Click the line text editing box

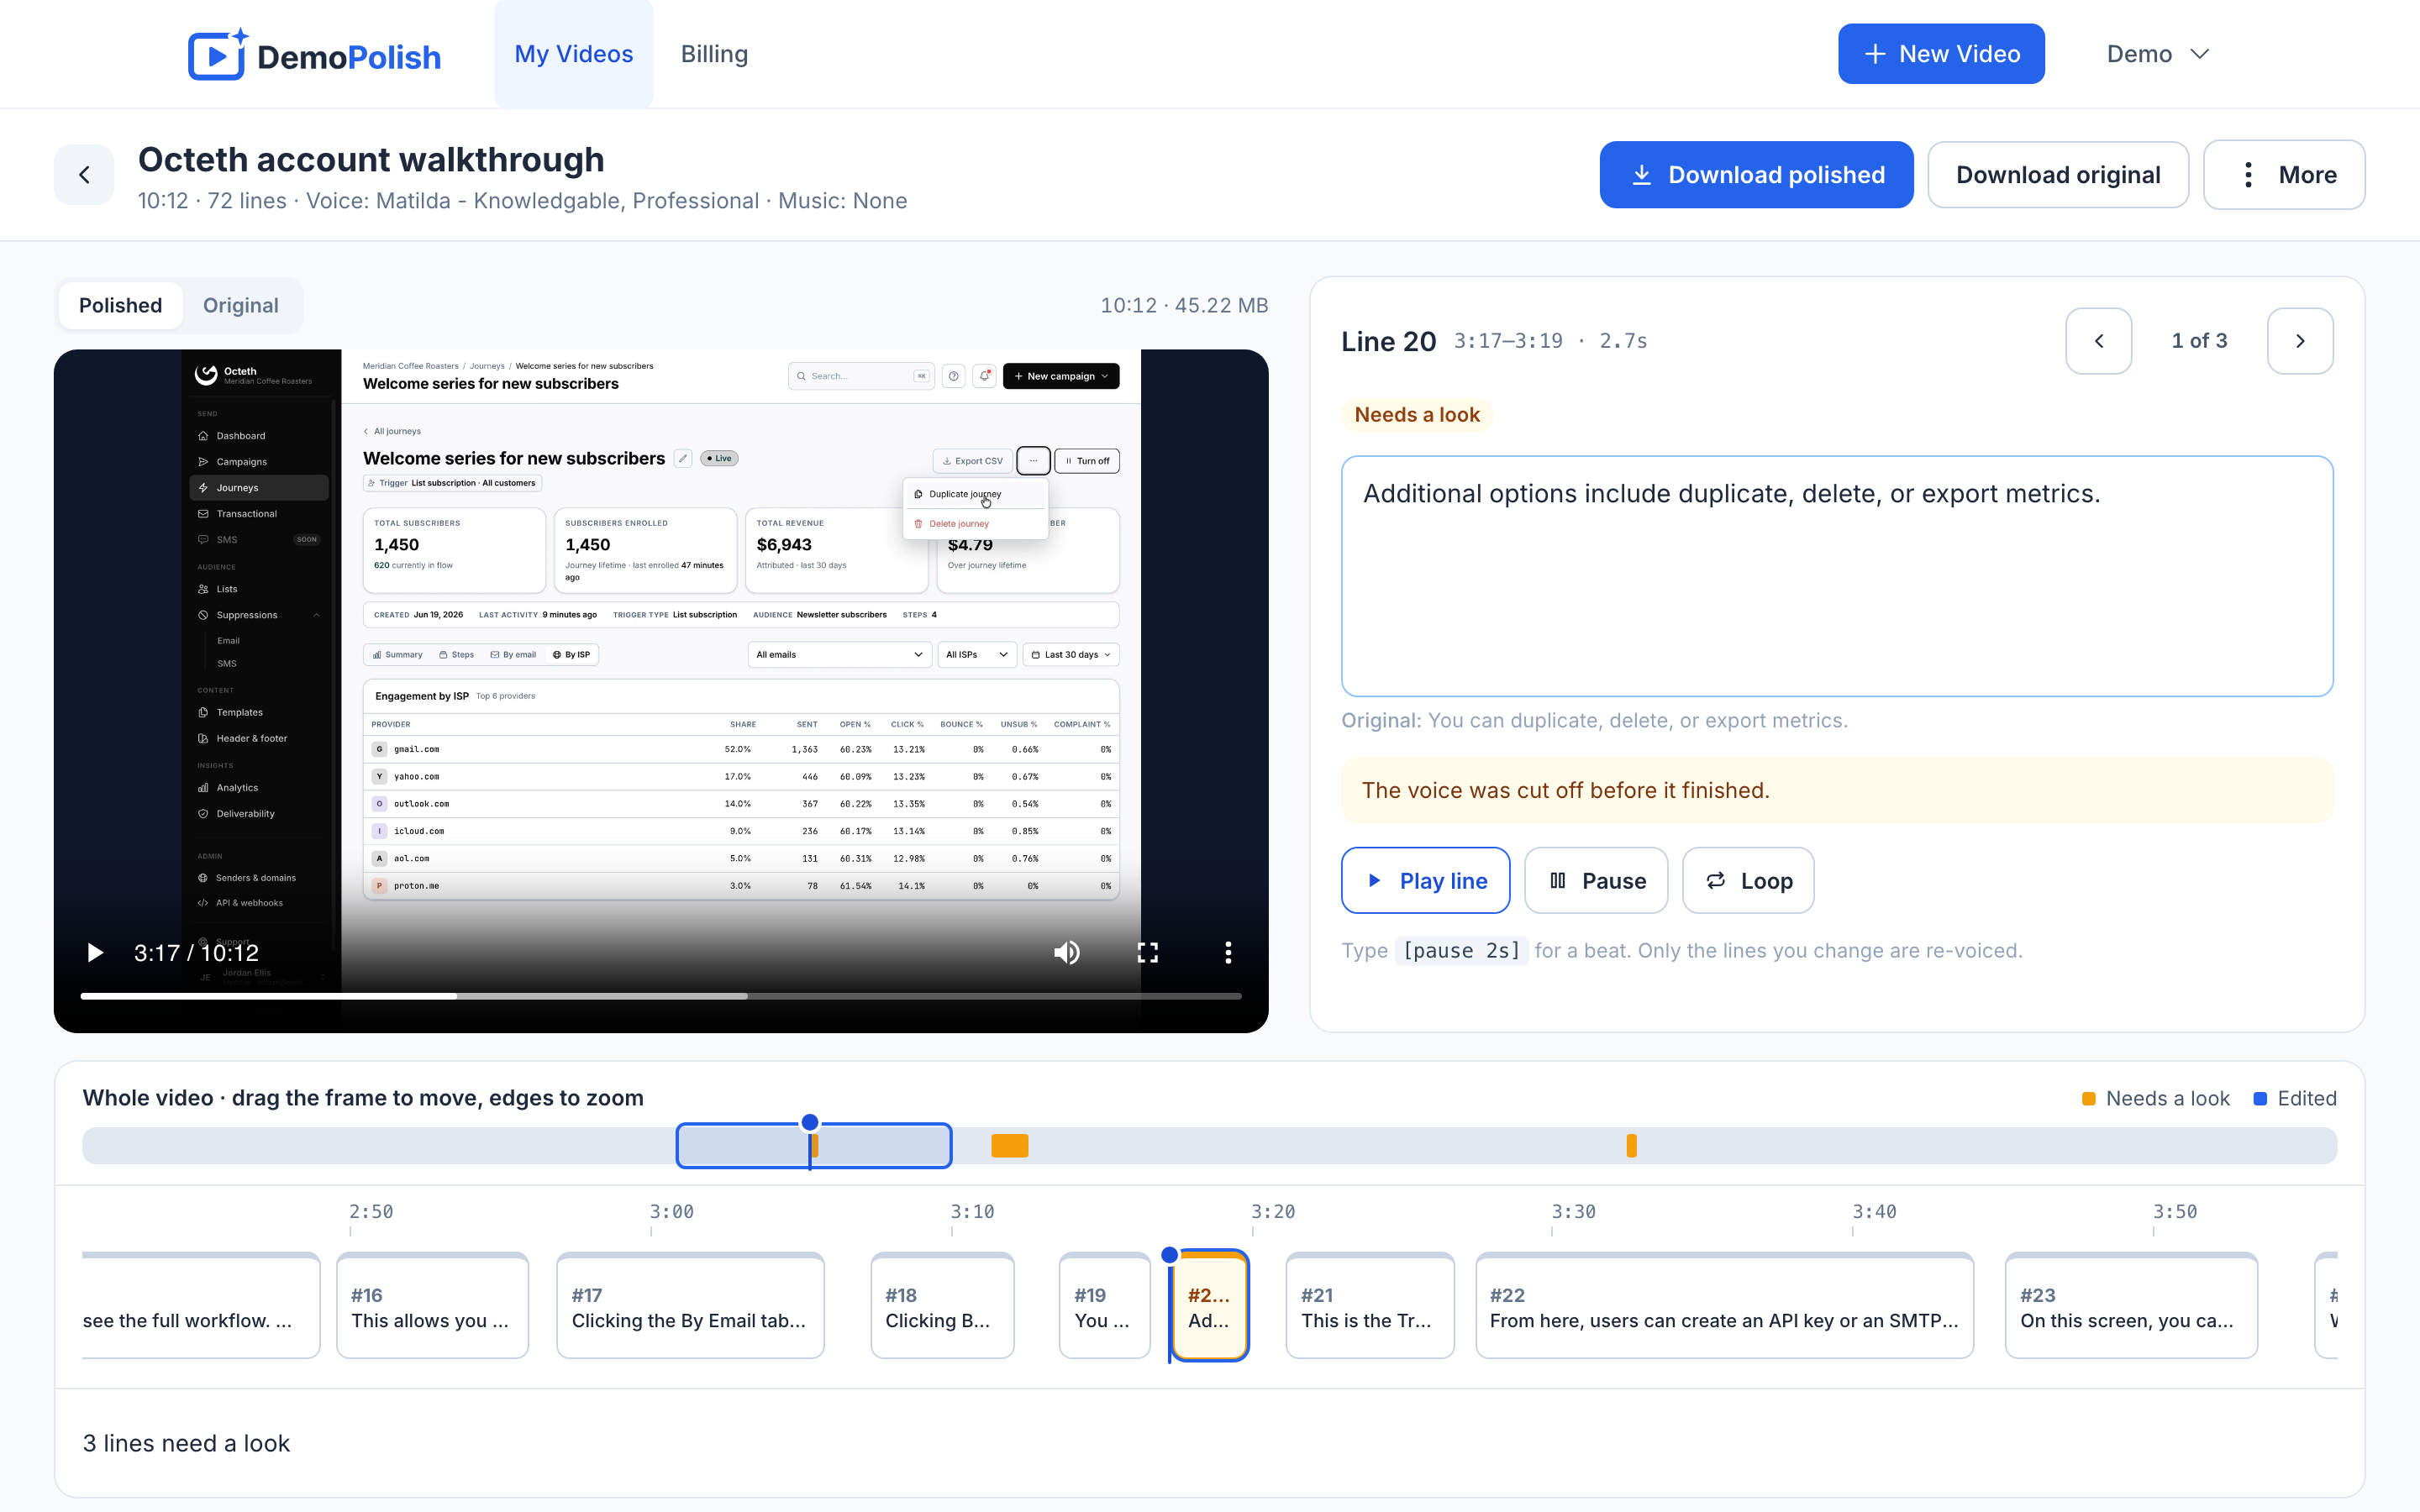coord(1837,576)
